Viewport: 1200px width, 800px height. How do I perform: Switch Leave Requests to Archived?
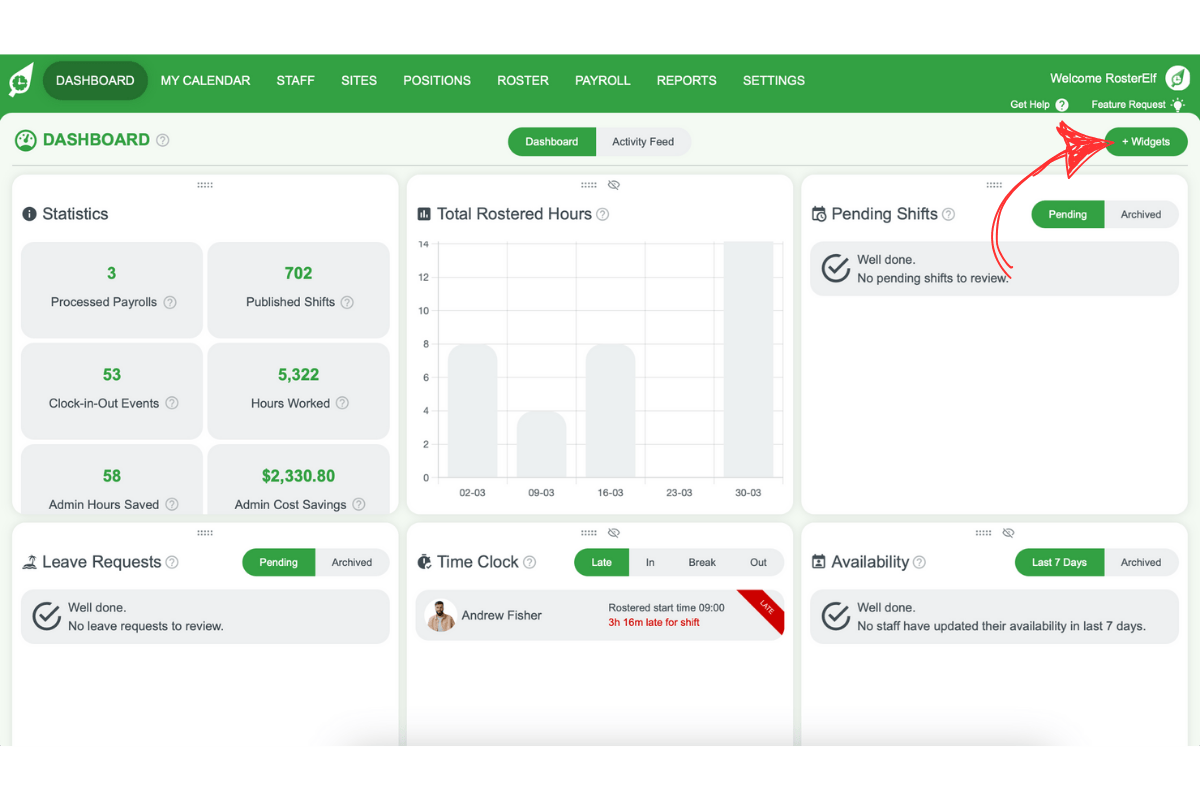pos(352,562)
